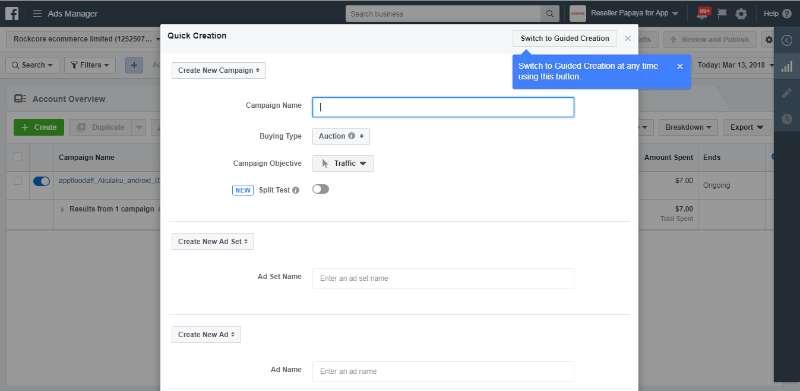The image size is (800, 391).
Task: Click the search magnifier button in top bar
Action: [549, 14]
